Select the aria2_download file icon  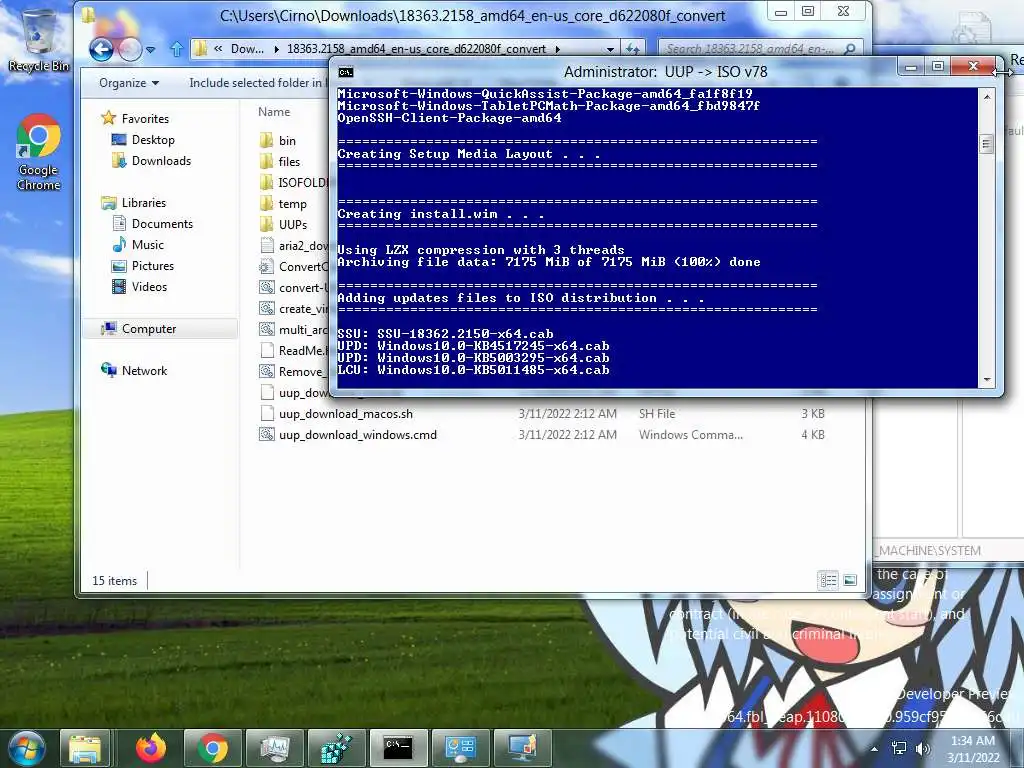(266, 246)
